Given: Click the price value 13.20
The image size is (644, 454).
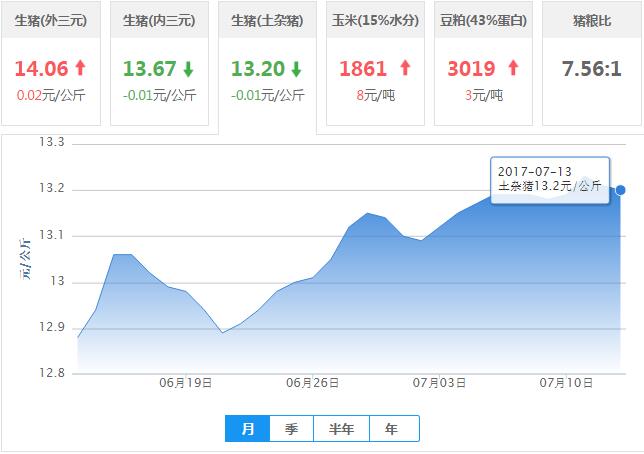Looking at the screenshot, I should [258, 69].
